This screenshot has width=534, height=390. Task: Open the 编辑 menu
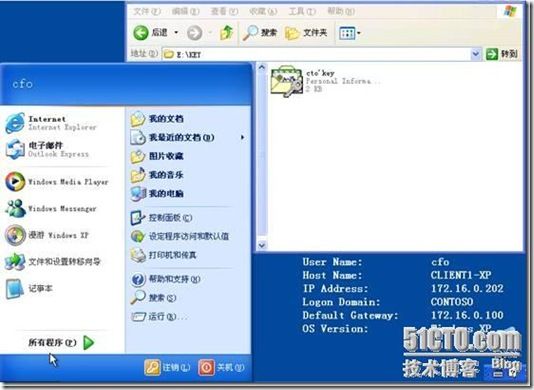click(x=185, y=12)
